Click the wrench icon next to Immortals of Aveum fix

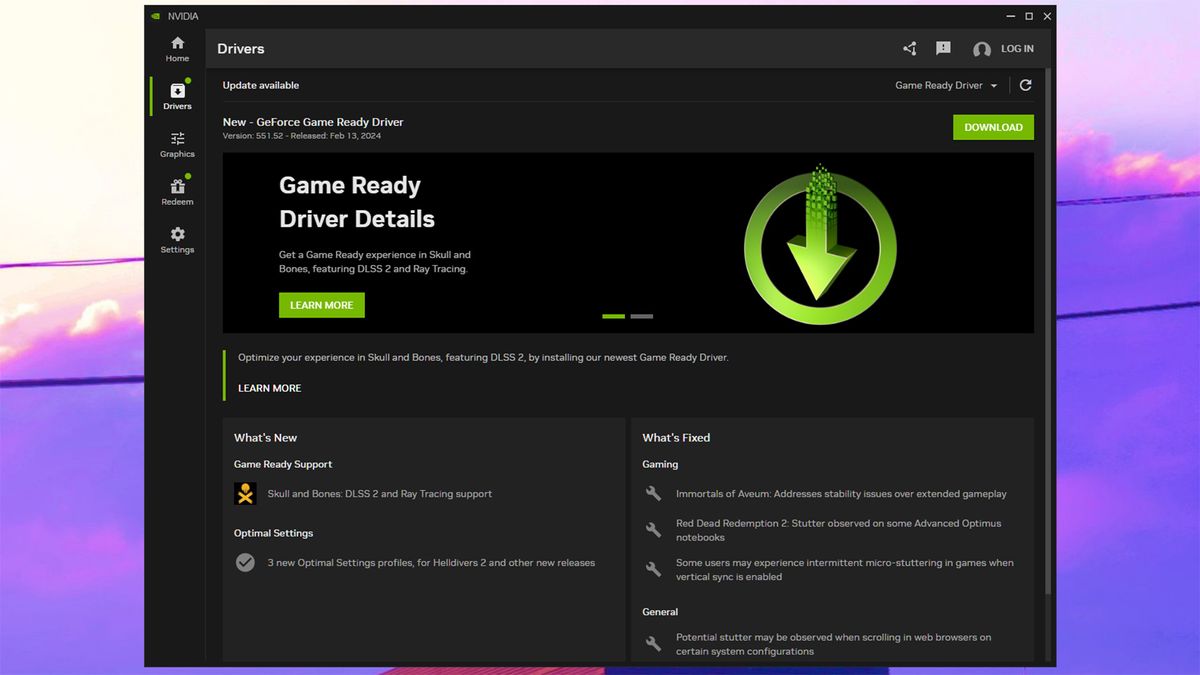[652, 493]
